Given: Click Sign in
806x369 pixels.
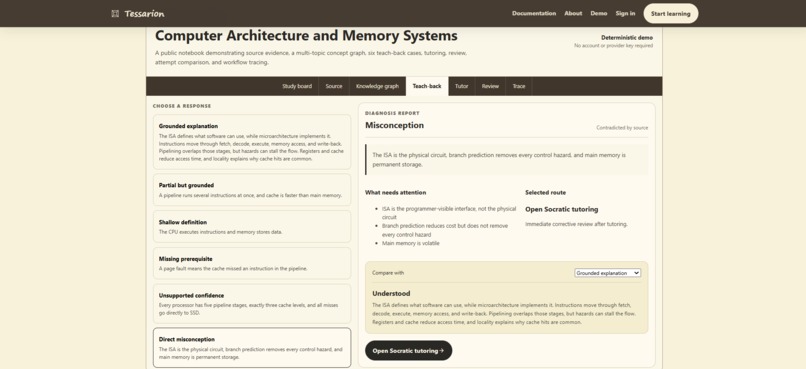Looking at the screenshot, I should tap(625, 13).
